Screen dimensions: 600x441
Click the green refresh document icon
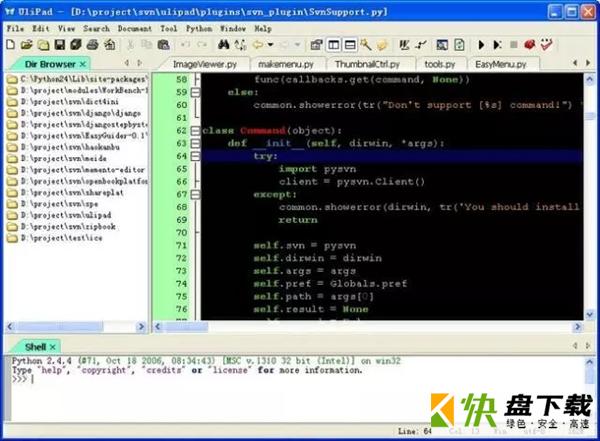459,45
